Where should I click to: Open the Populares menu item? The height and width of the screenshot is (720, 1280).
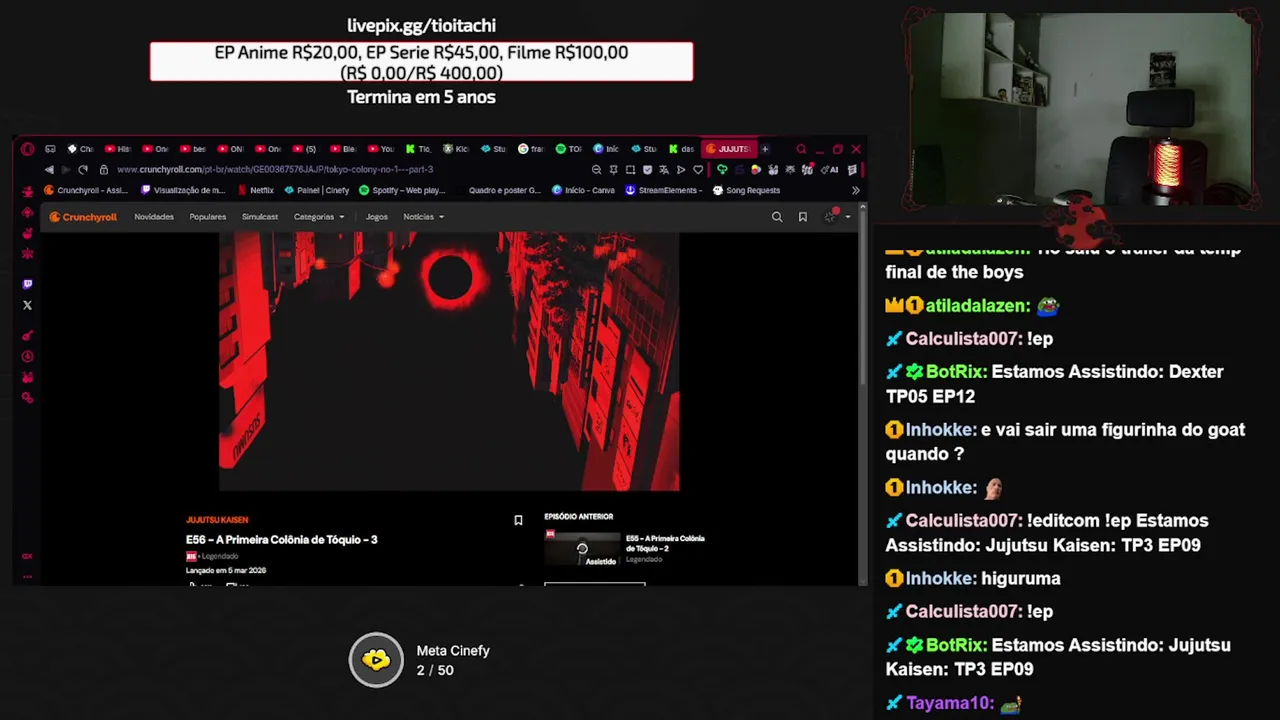point(208,217)
